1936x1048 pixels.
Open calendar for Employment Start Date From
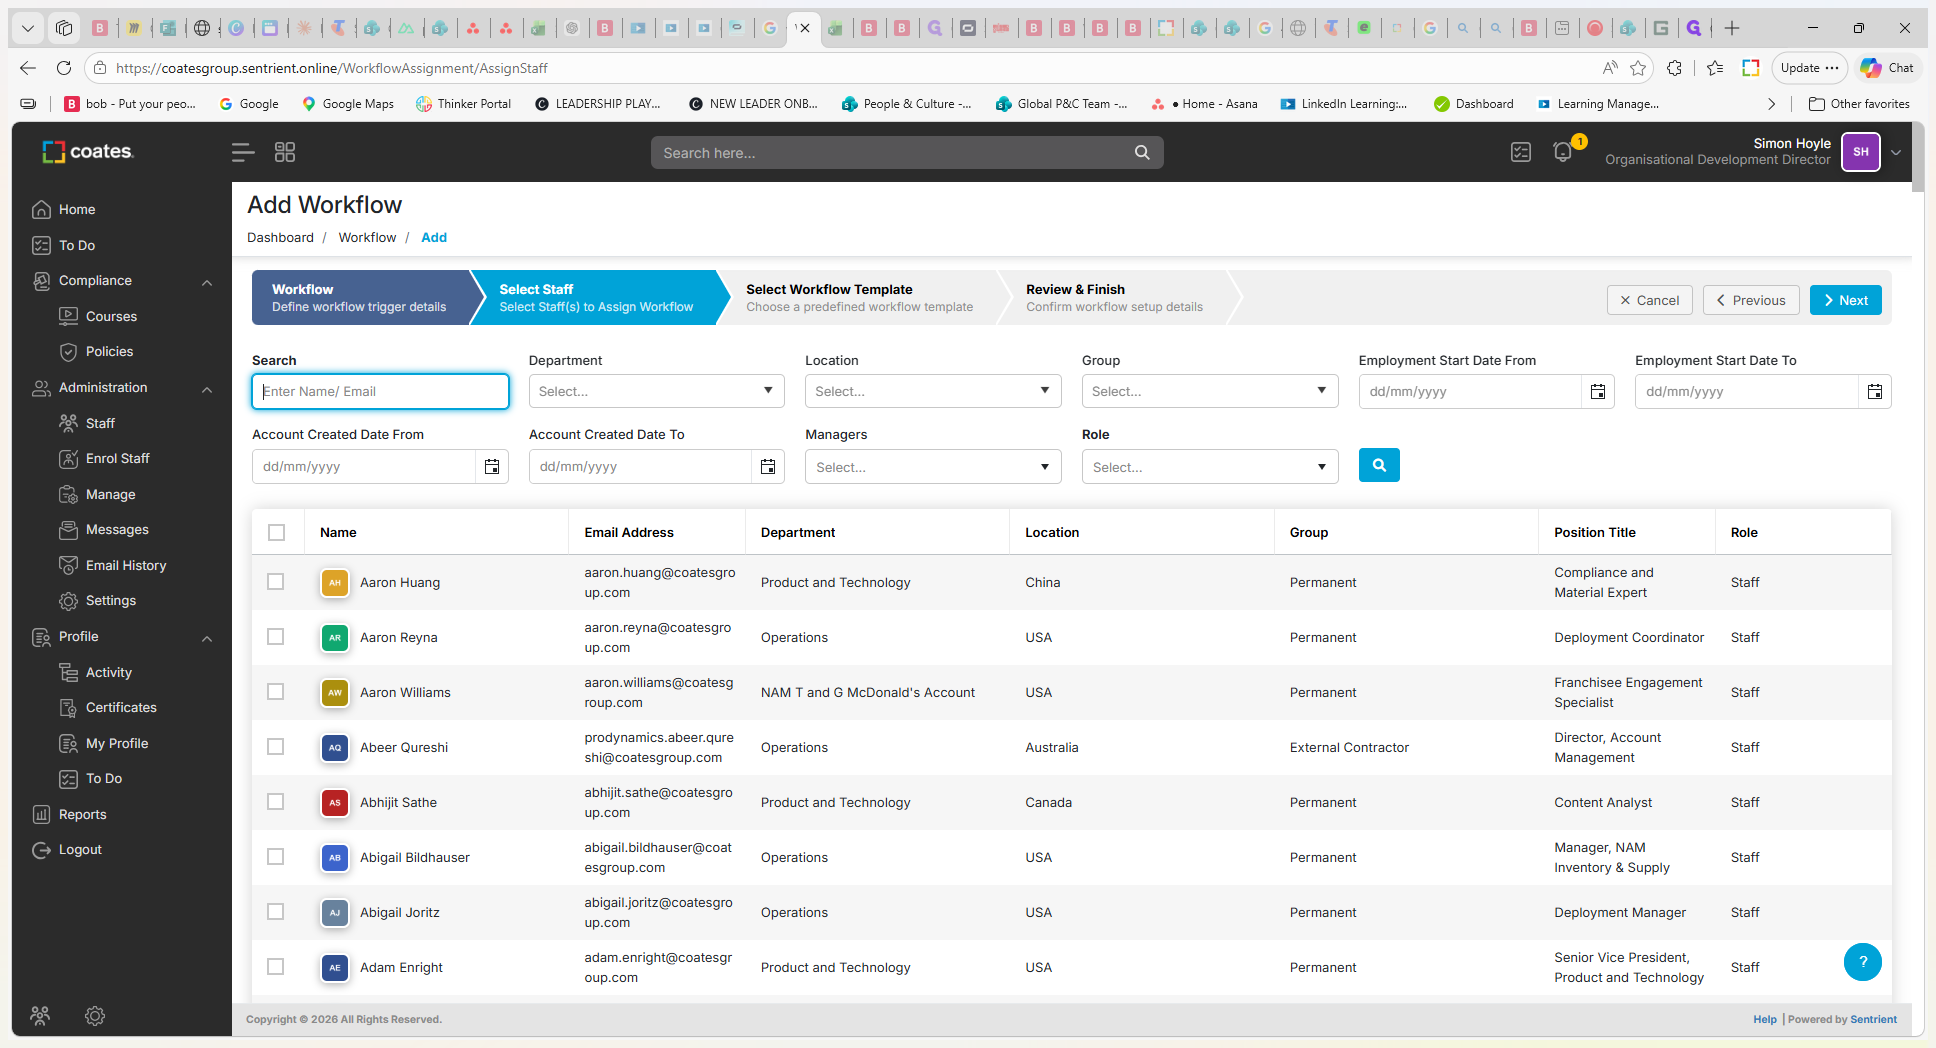(1598, 392)
